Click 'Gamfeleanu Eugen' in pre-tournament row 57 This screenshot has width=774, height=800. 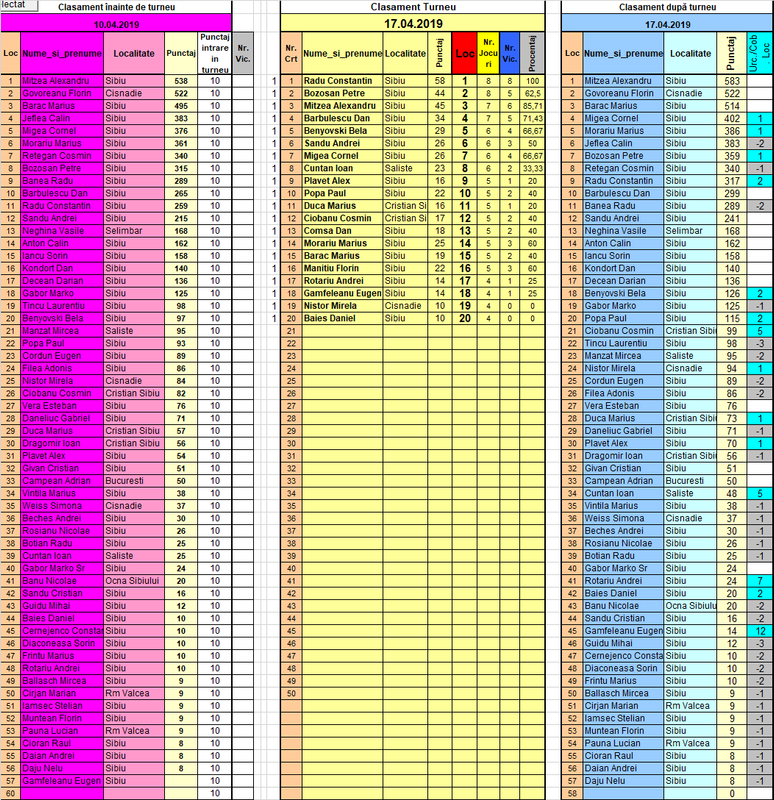(x=62, y=781)
